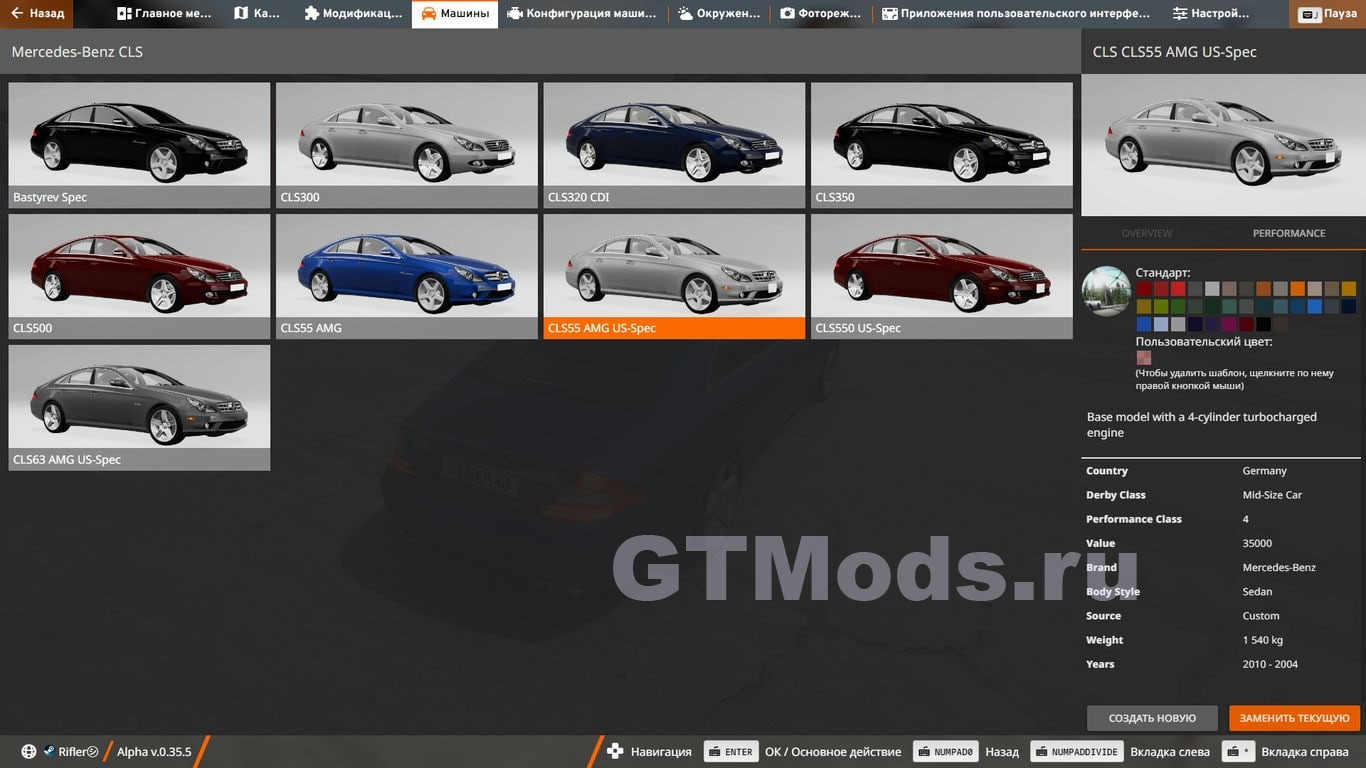Switch to the PERFORMANCE tab

click(1289, 233)
